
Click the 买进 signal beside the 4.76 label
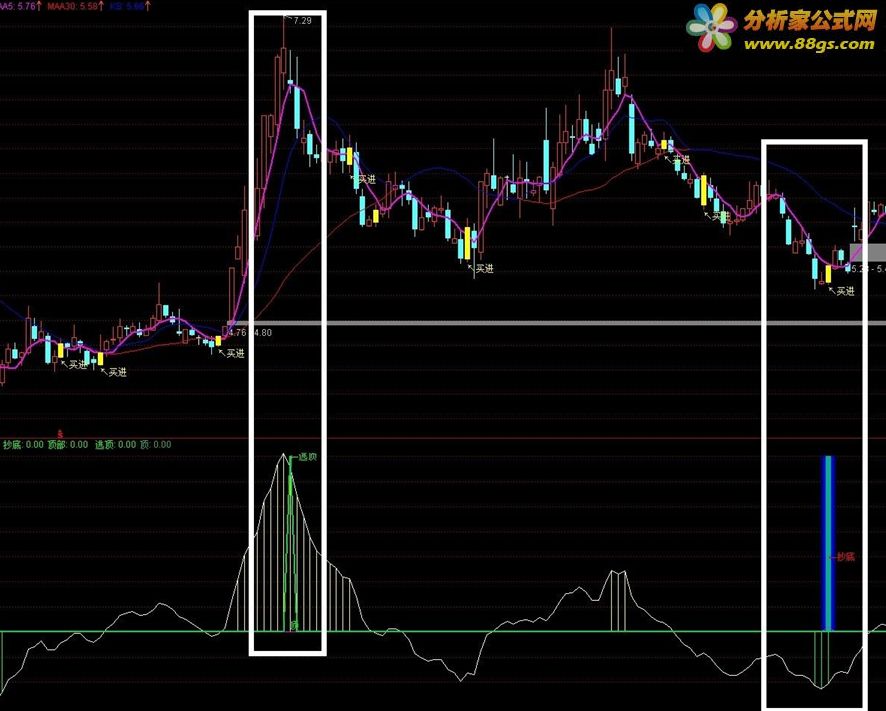point(235,353)
